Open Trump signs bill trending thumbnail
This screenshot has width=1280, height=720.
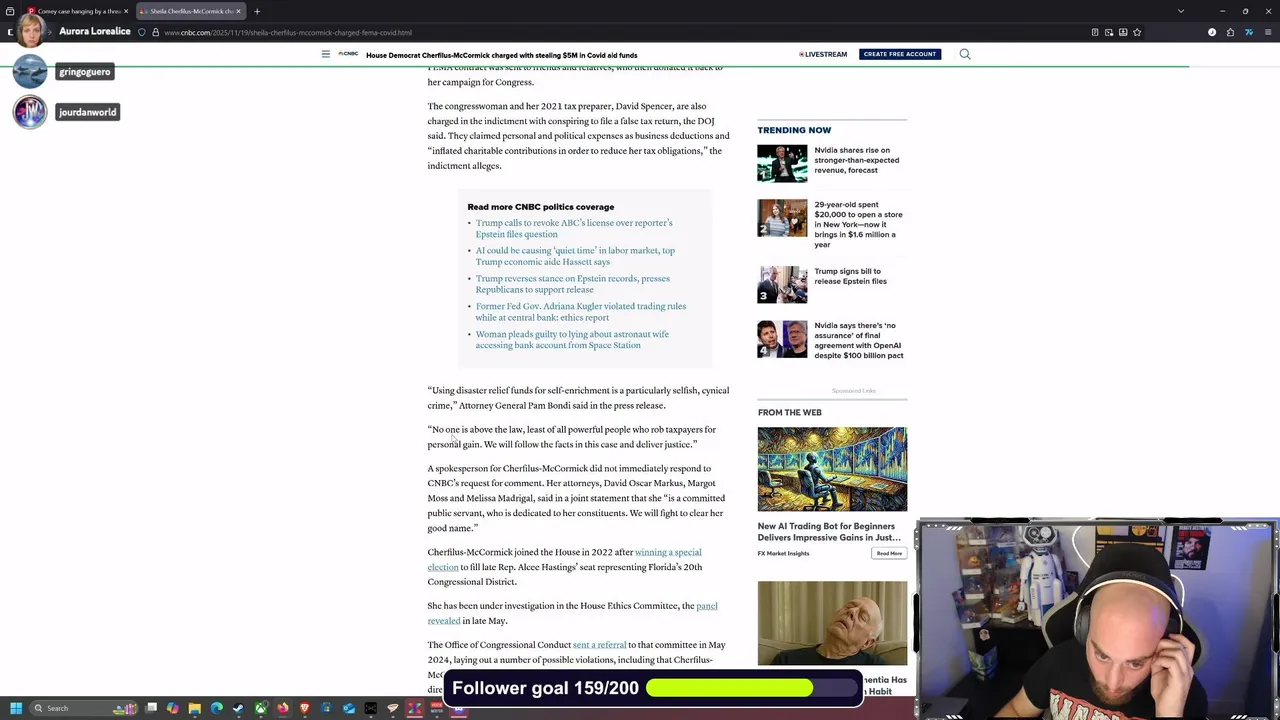click(782, 284)
